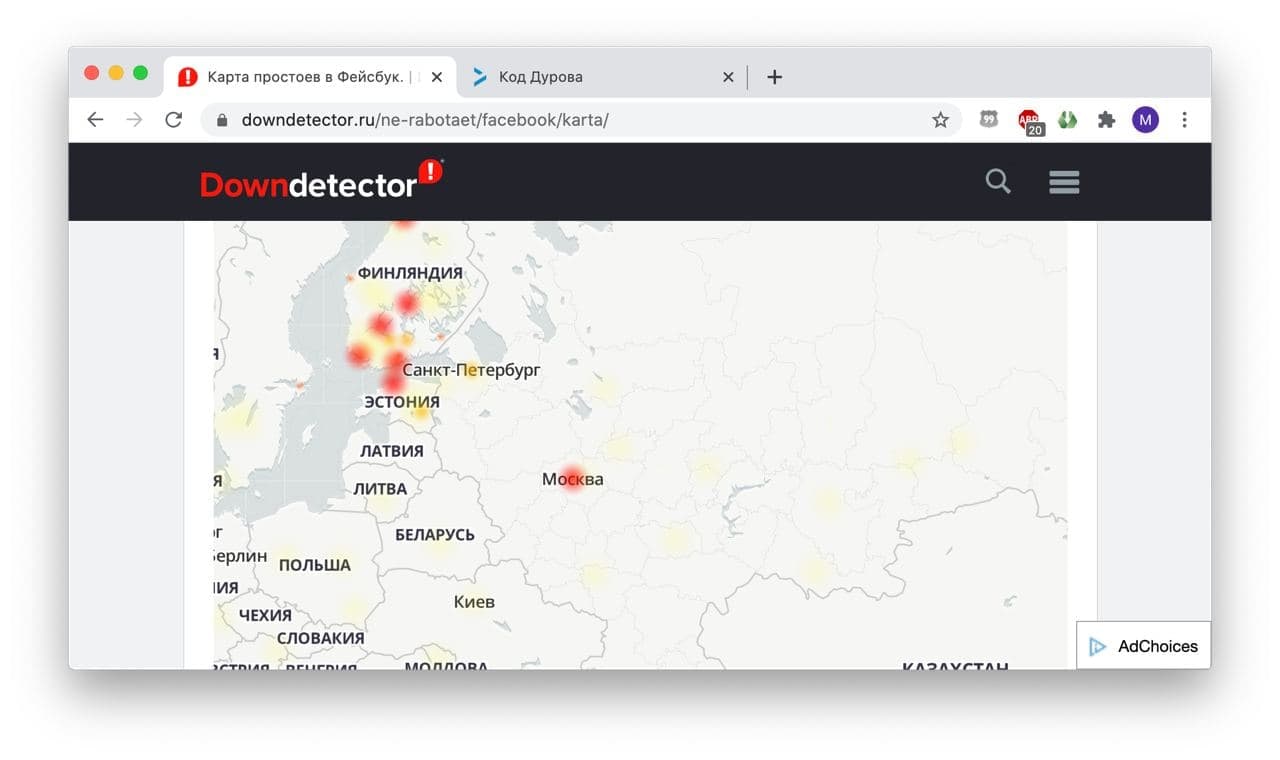The width and height of the screenshot is (1280, 760).
Task: Click the Downdetector search magnifier icon
Action: (x=998, y=181)
